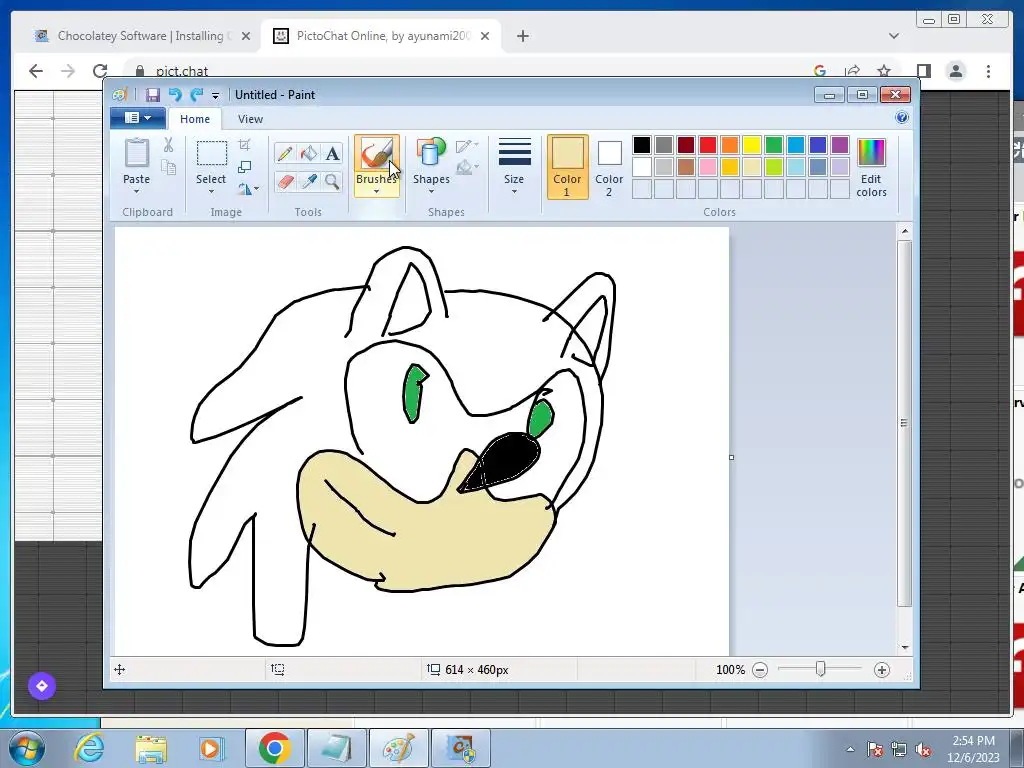The width and height of the screenshot is (1024, 768).
Task: Open Windows Explorer folder from taskbar
Action: click(x=151, y=748)
